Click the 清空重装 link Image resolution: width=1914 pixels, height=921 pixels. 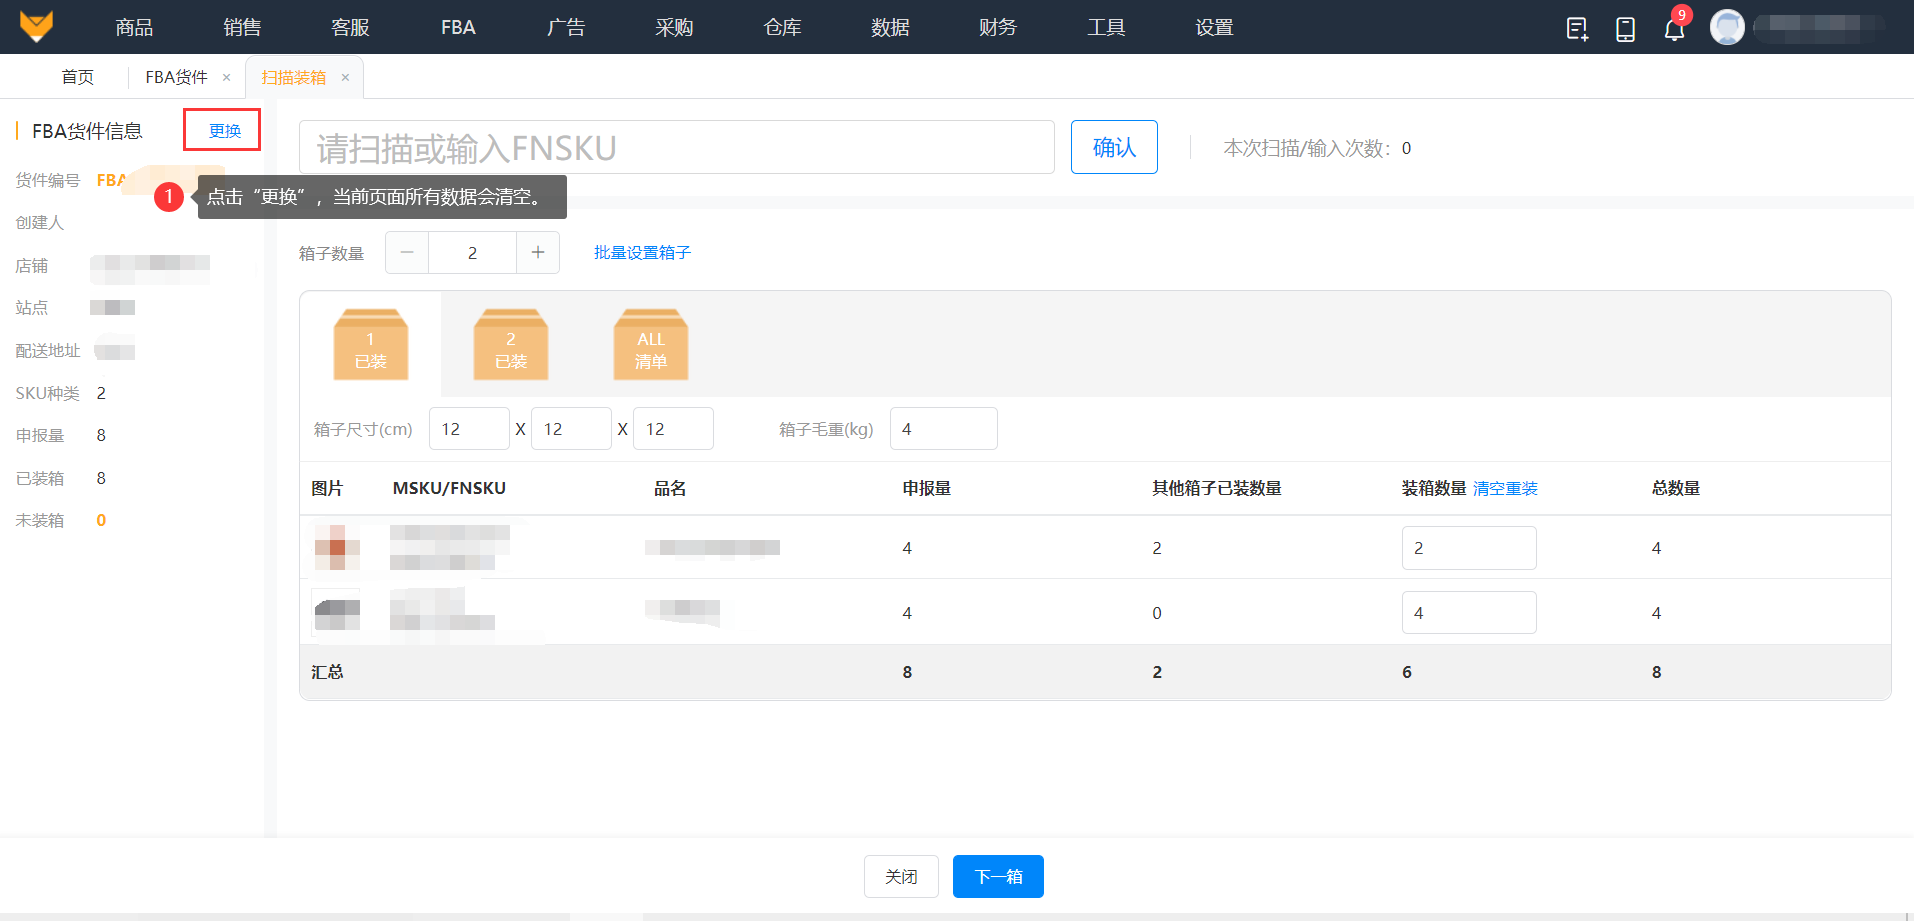tap(1505, 489)
